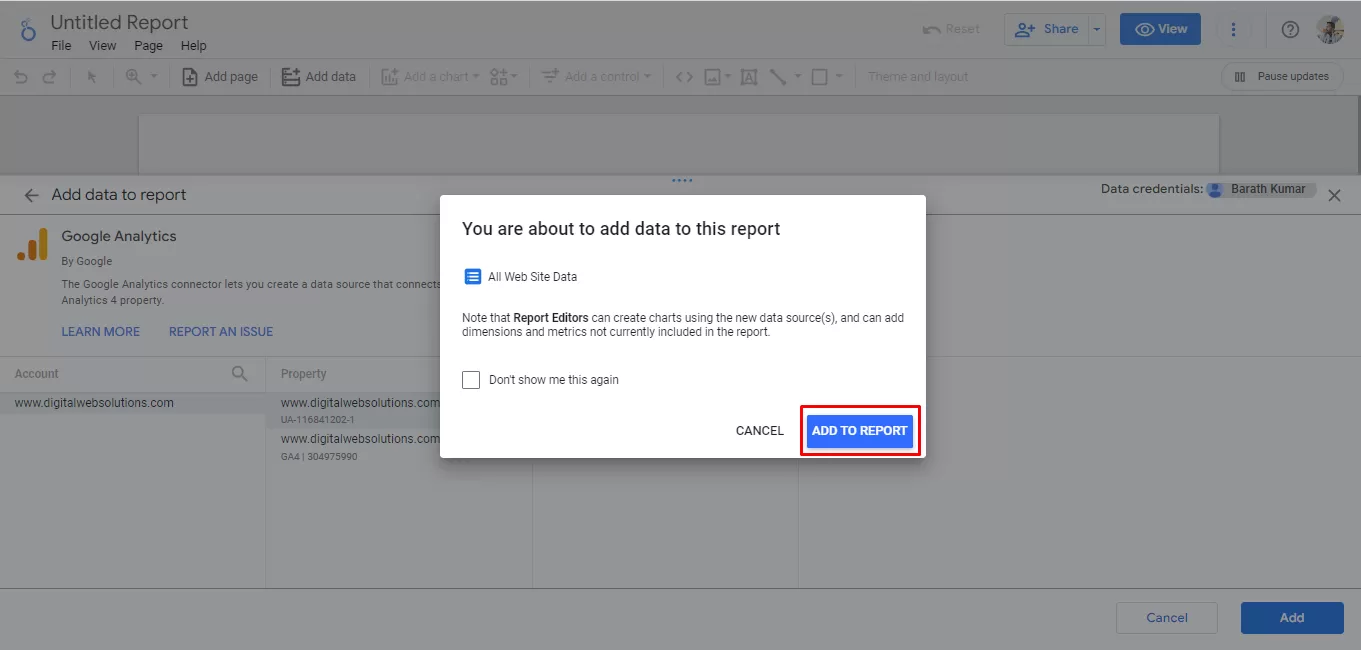Open the LEARN MORE link
The width and height of the screenshot is (1361, 650).
[x=101, y=332]
